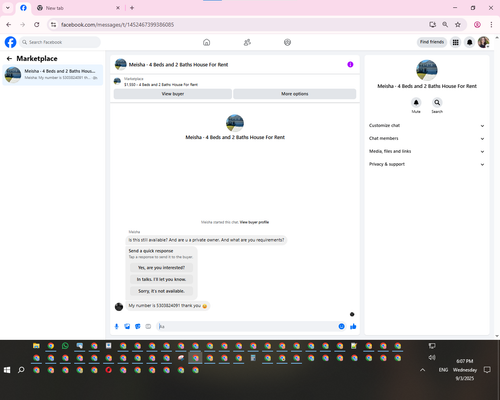Click the View buyer button
Screen dimensions: 500x400
[173, 94]
